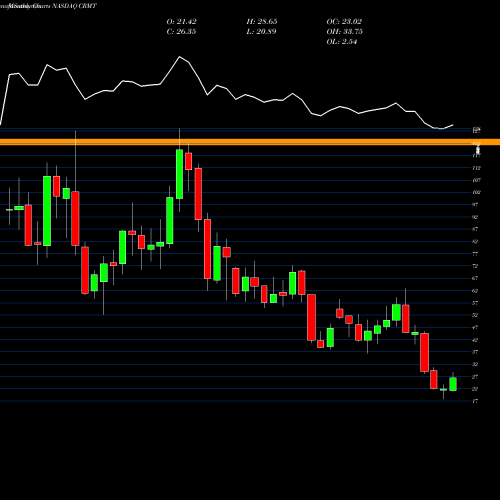The height and width of the screenshot is (500, 500).
Task: Click the 37 price axis label
Action: tap(475, 352)
